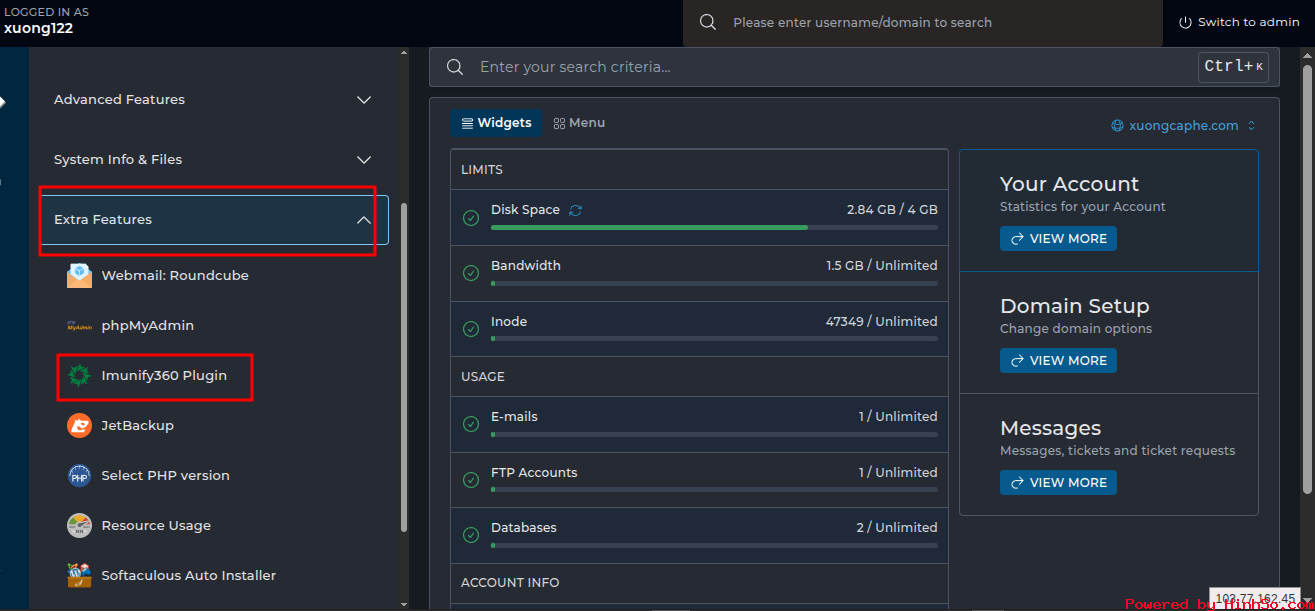Focus the username/domain search field
Viewport: 1315px width, 611px height.
click(930, 22)
